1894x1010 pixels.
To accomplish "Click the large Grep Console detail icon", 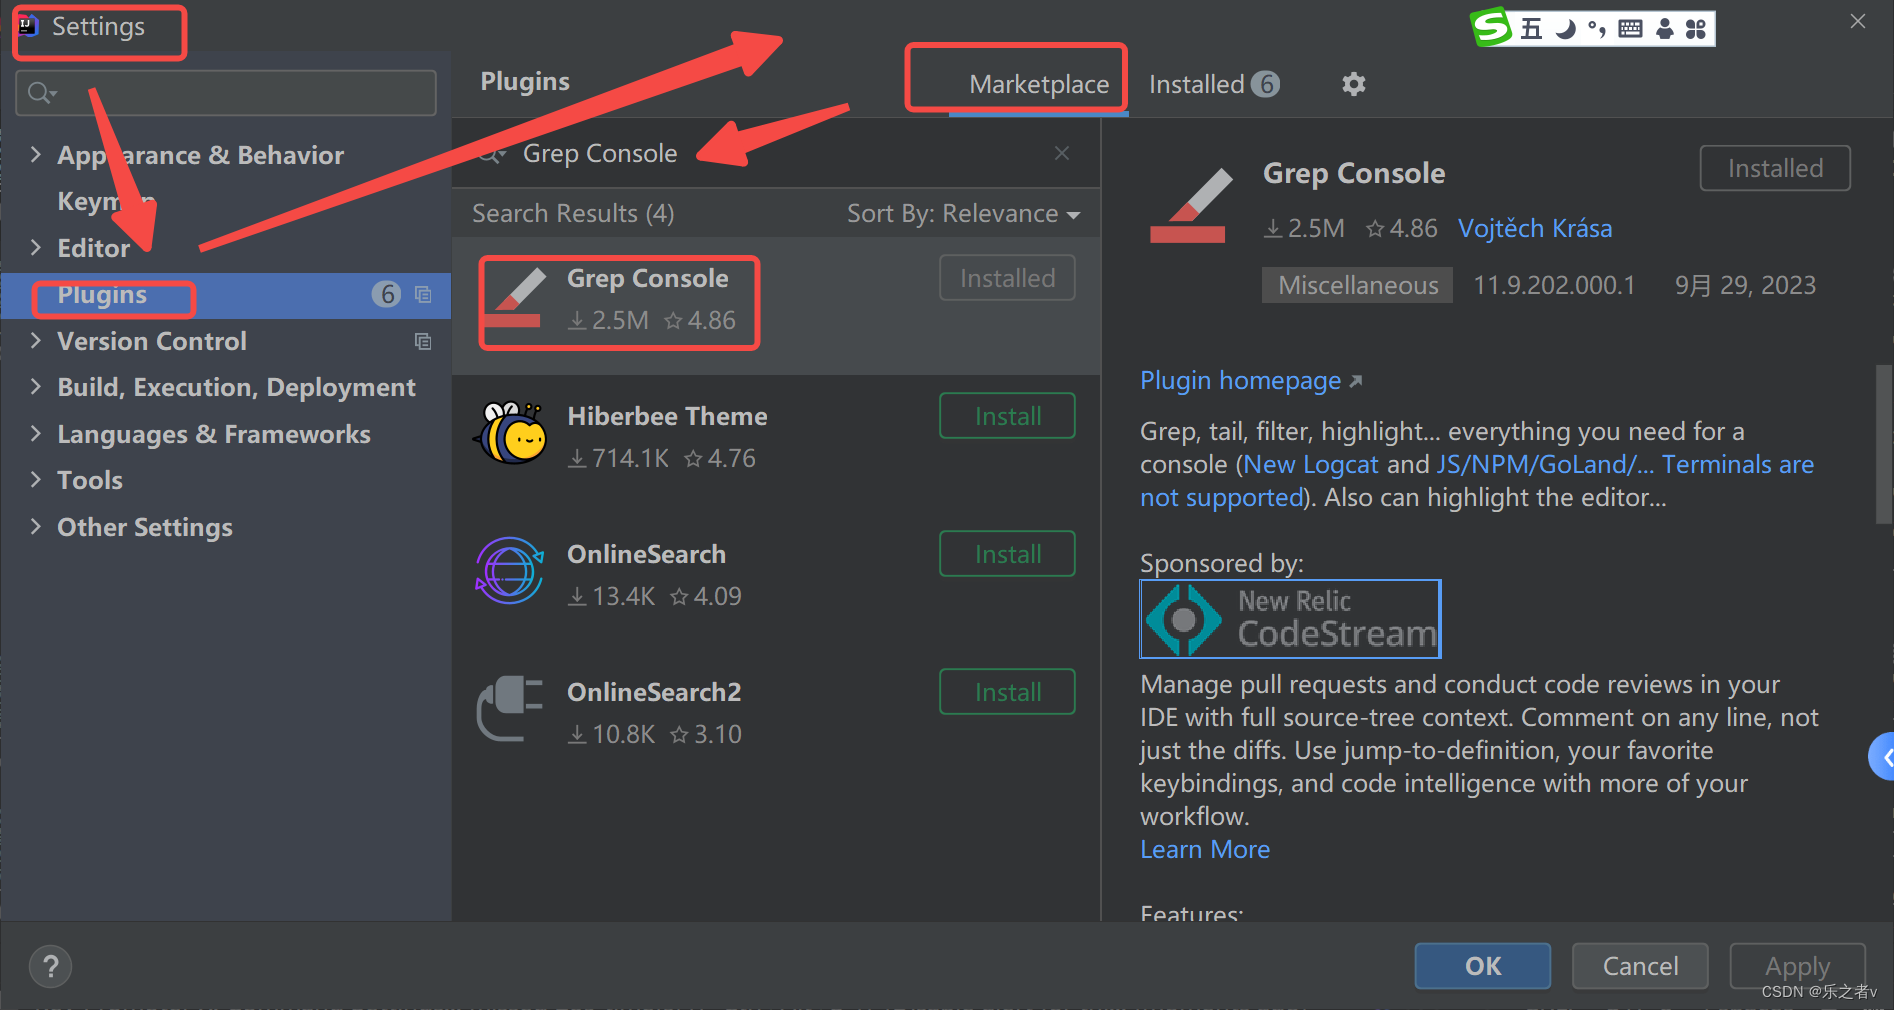I will [1190, 206].
